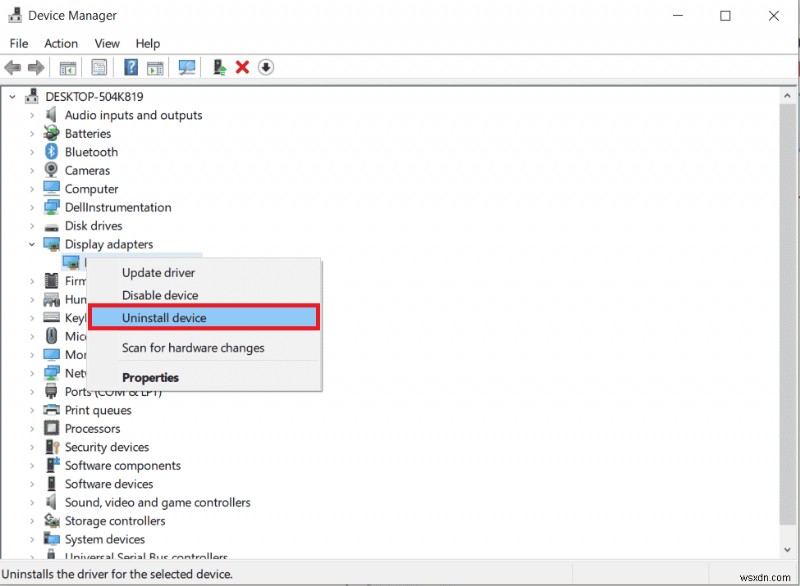
Task: Click the Properties toolbar icon
Action: pyautogui.click(x=100, y=67)
